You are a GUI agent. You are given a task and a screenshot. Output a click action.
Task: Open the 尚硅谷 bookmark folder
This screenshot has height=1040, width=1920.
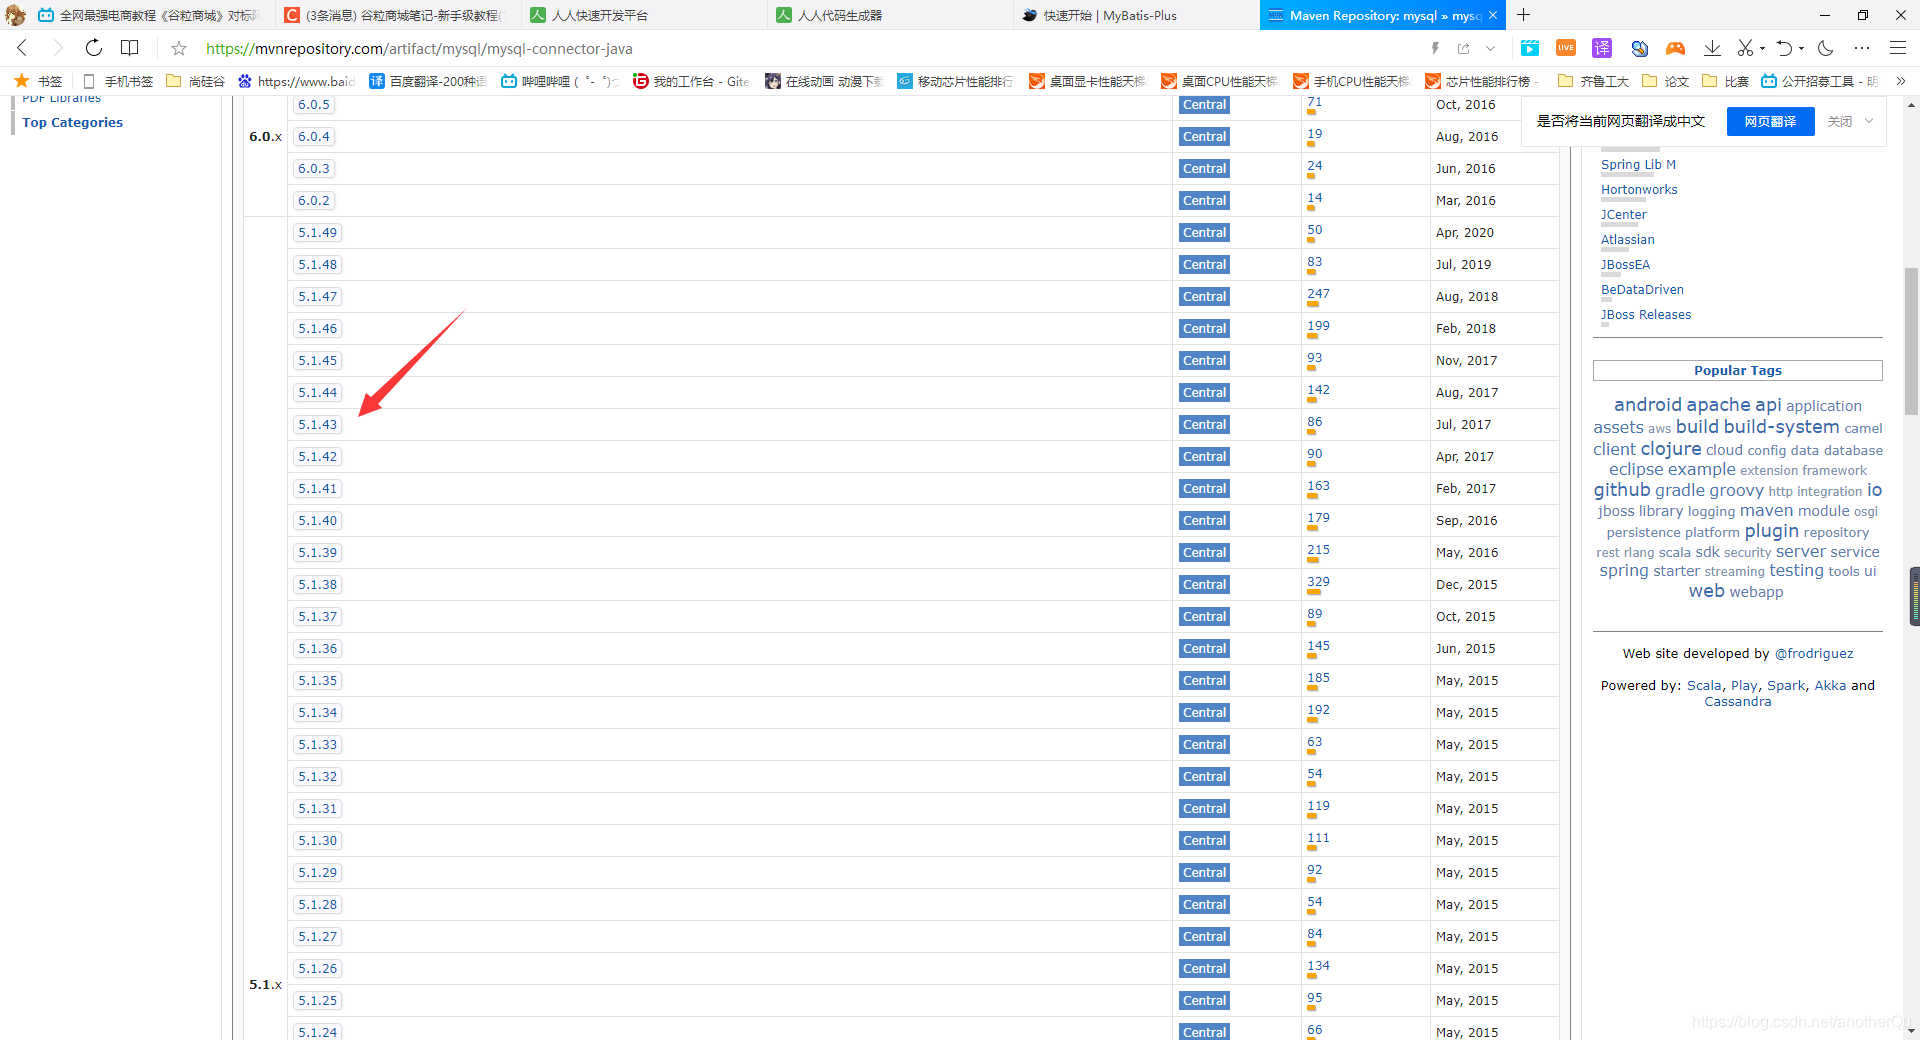pos(196,81)
